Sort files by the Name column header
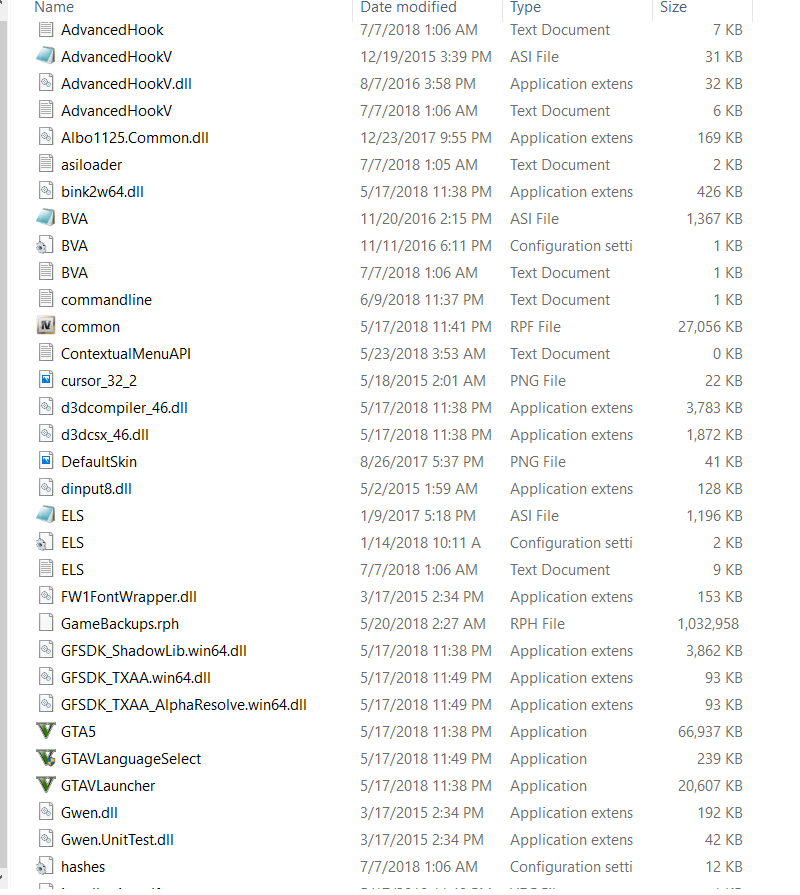Viewport: 800px width, 895px height. [54, 7]
